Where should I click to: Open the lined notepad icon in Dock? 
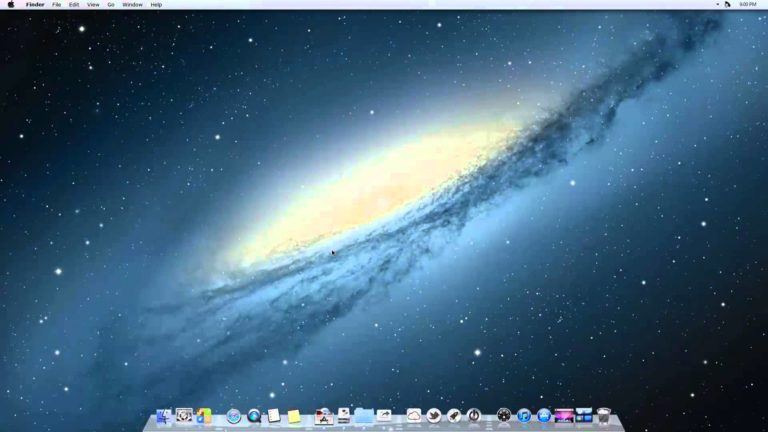(274, 416)
